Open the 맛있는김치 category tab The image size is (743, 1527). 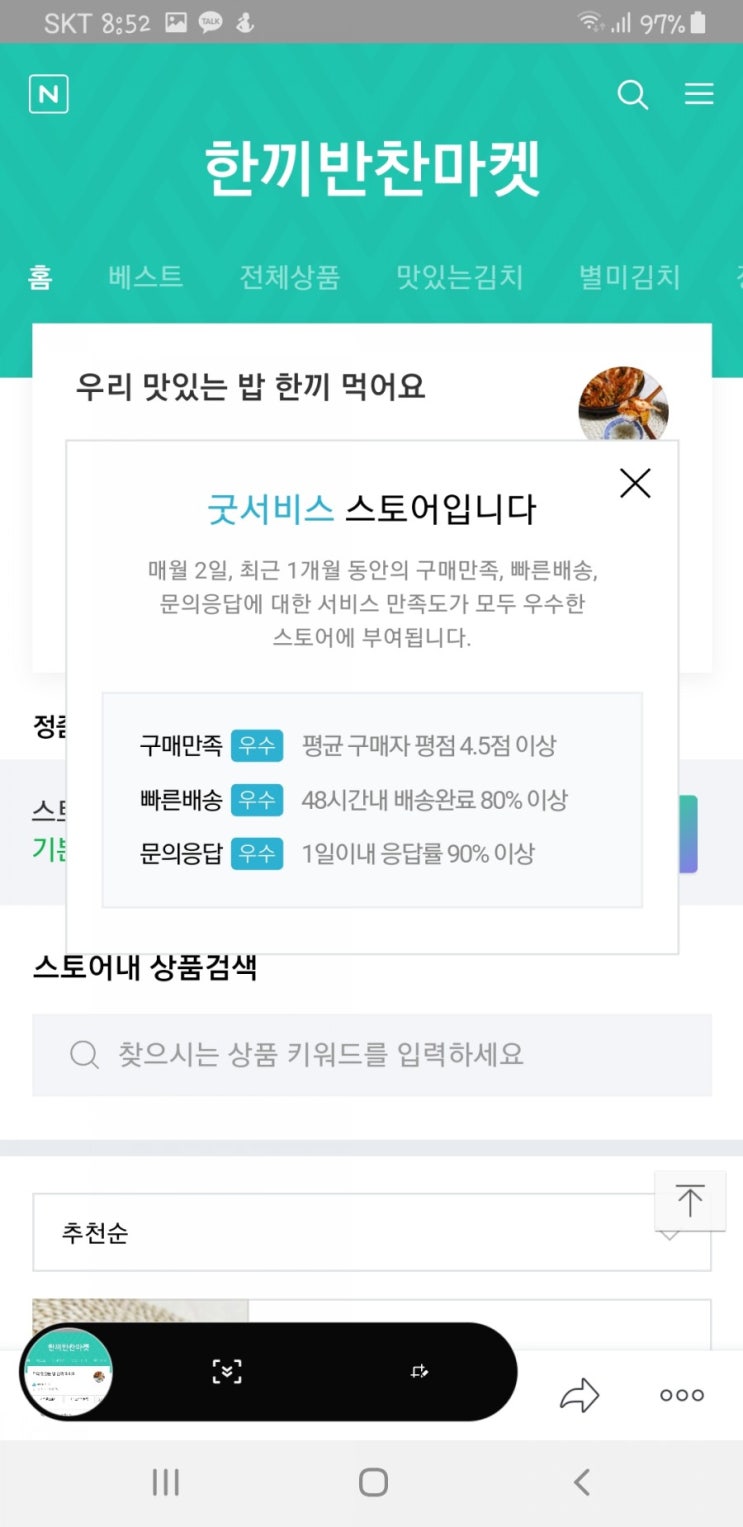(x=459, y=277)
